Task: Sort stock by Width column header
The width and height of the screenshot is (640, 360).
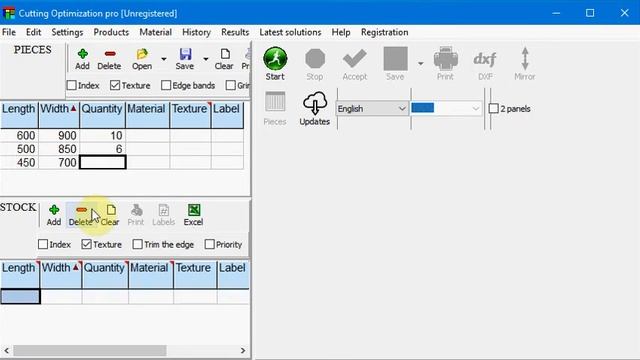Action: click(61, 274)
